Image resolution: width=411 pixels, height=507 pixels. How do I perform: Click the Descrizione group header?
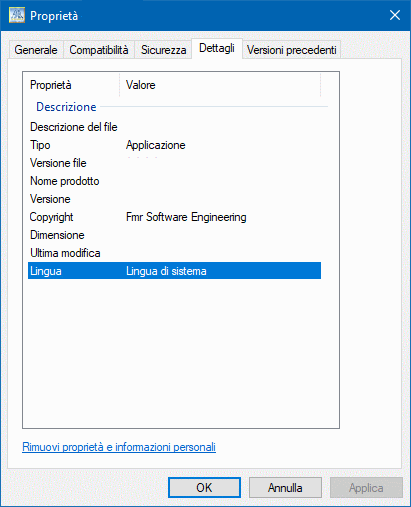pos(66,107)
